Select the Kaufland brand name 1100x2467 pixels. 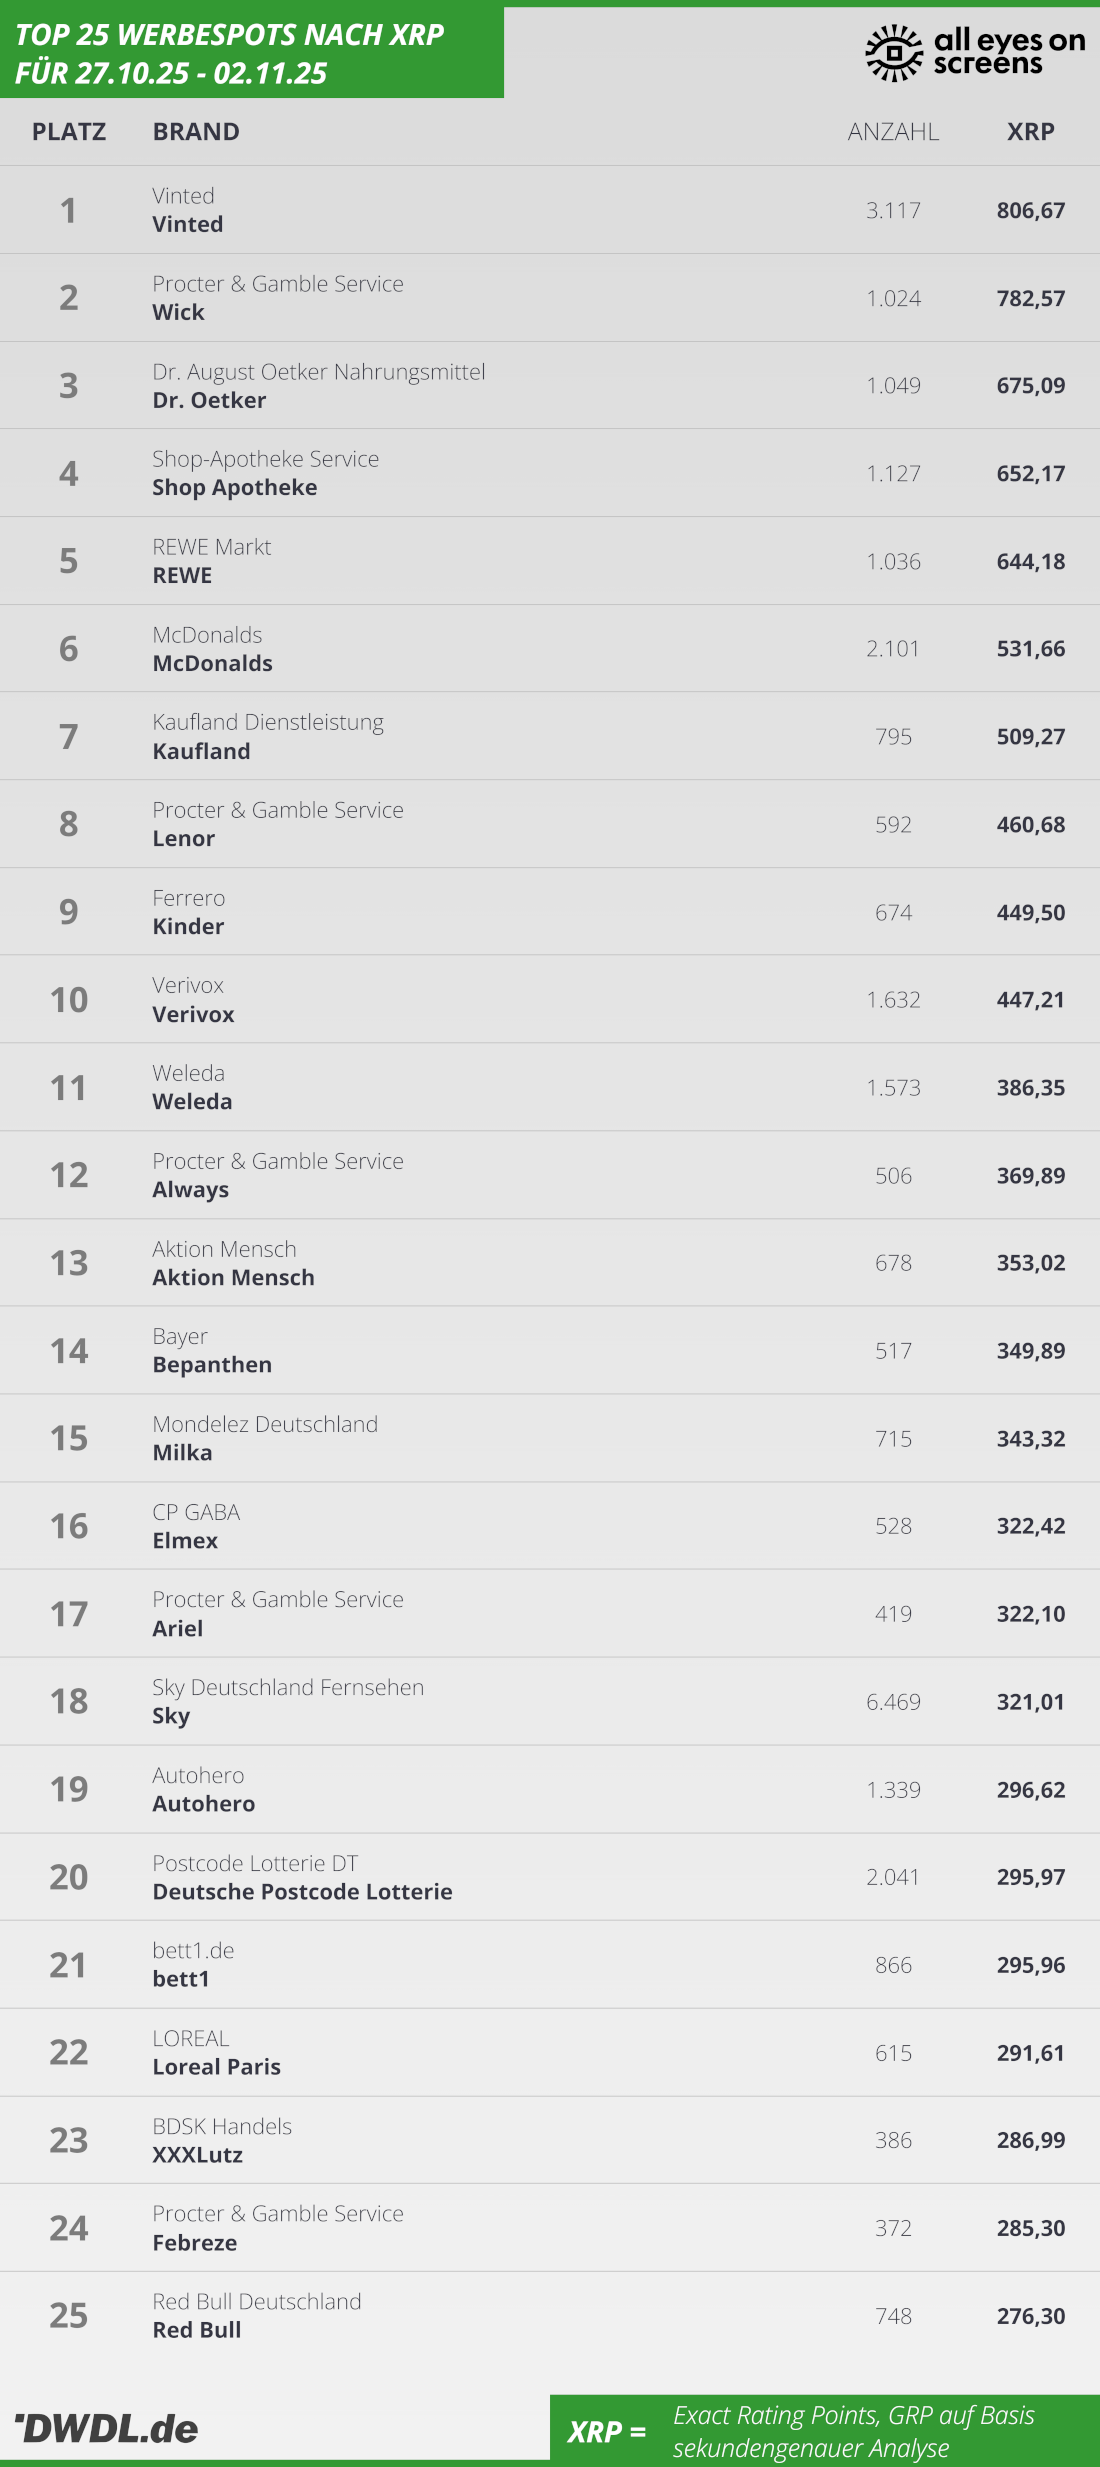pyautogui.click(x=202, y=751)
